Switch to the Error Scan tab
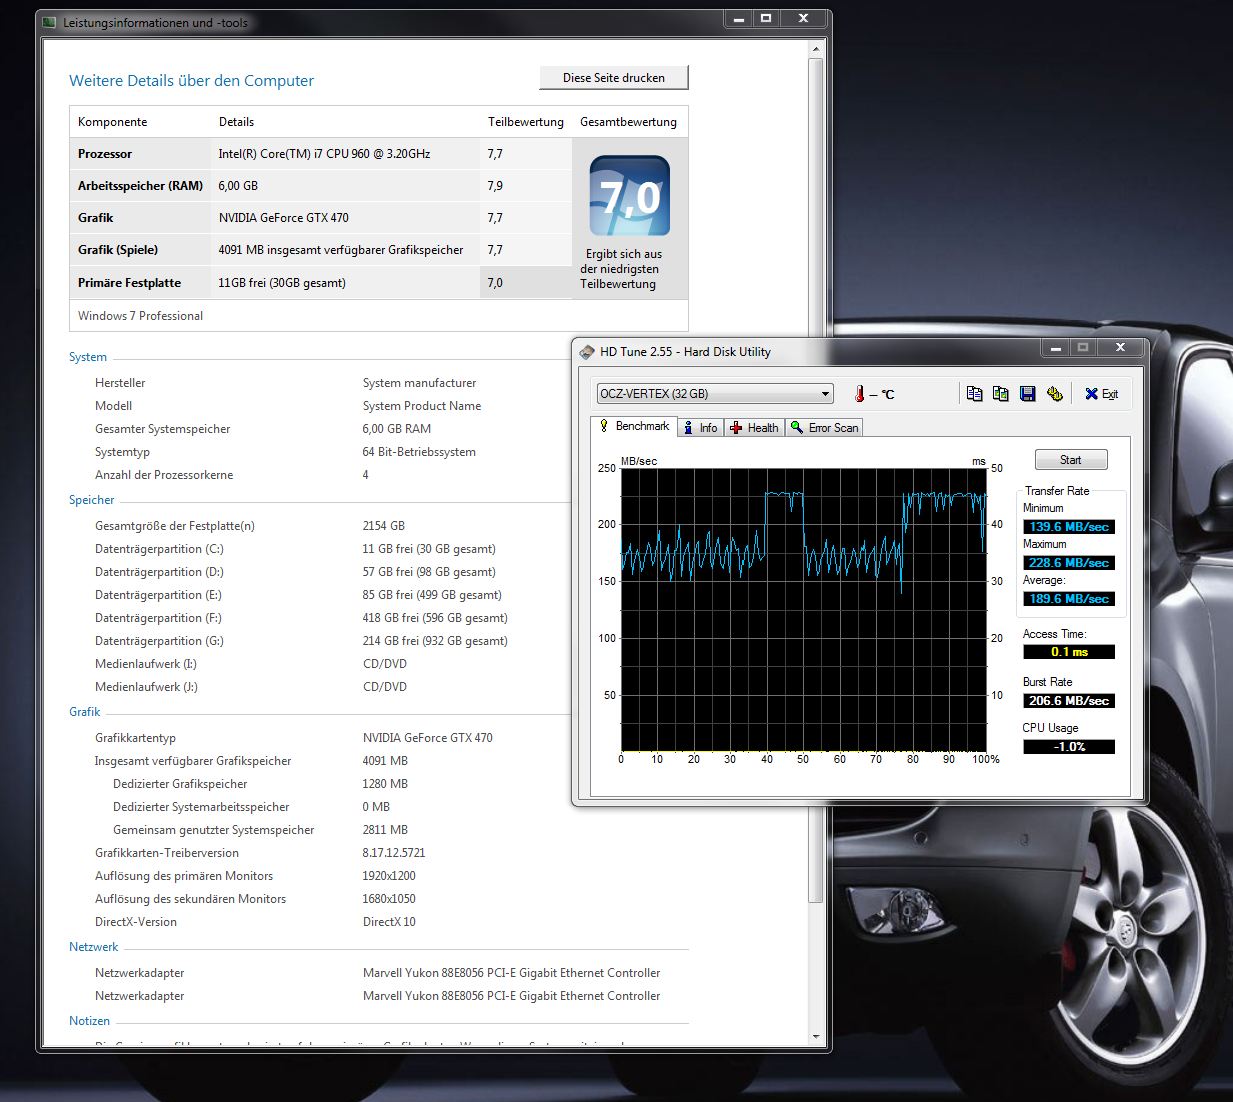 point(824,428)
